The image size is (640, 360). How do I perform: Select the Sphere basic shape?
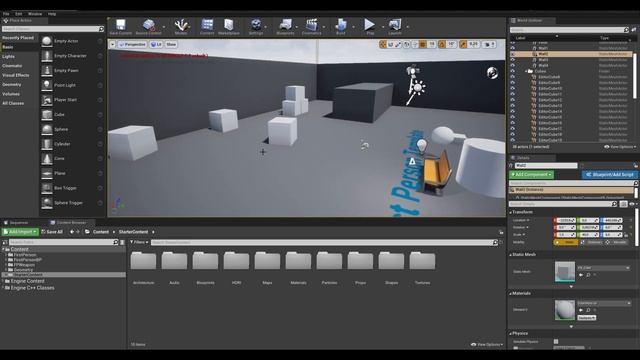click(71, 129)
